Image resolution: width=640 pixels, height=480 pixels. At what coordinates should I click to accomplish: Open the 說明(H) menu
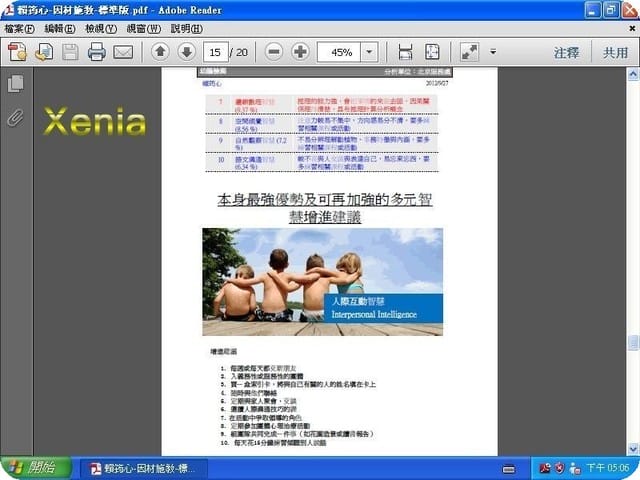pyautogui.click(x=187, y=29)
